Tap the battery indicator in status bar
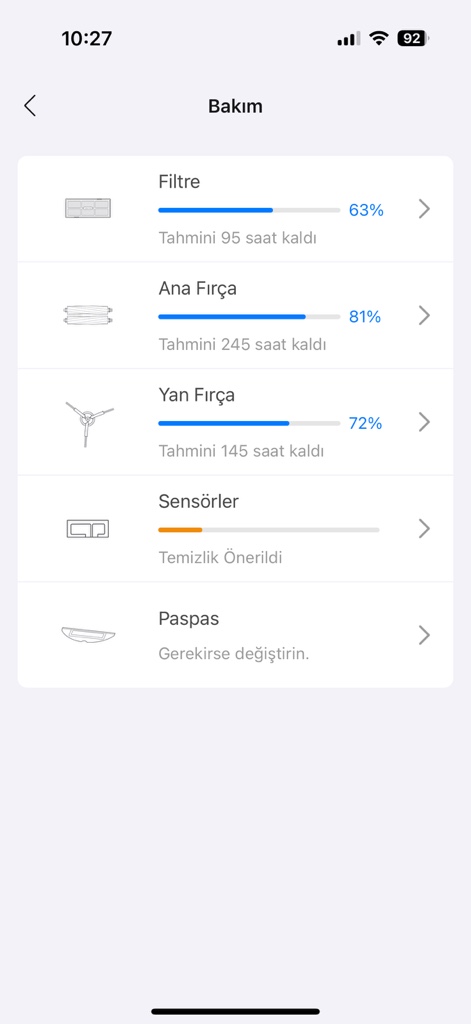471x1024 pixels. click(414, 39)
